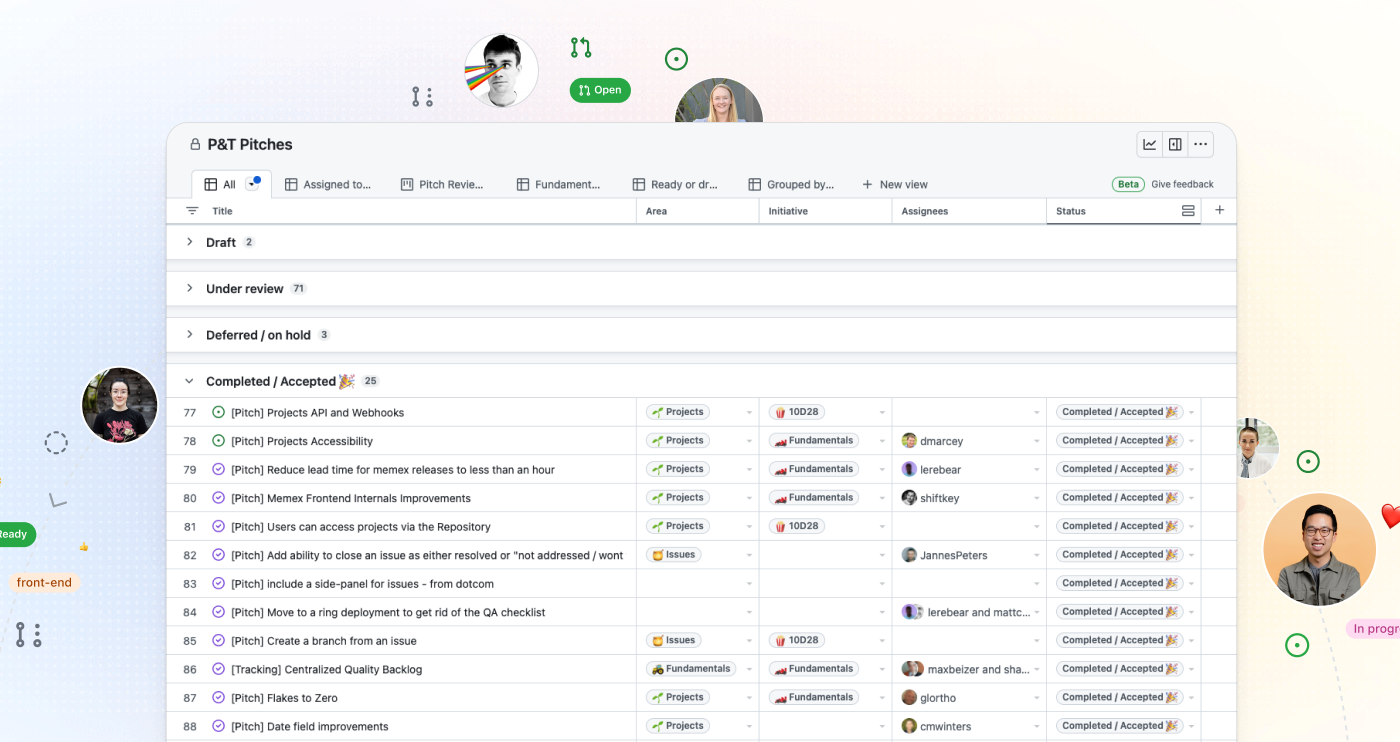Expand the Under review group
1400x742 pixels.
point(189,288)
